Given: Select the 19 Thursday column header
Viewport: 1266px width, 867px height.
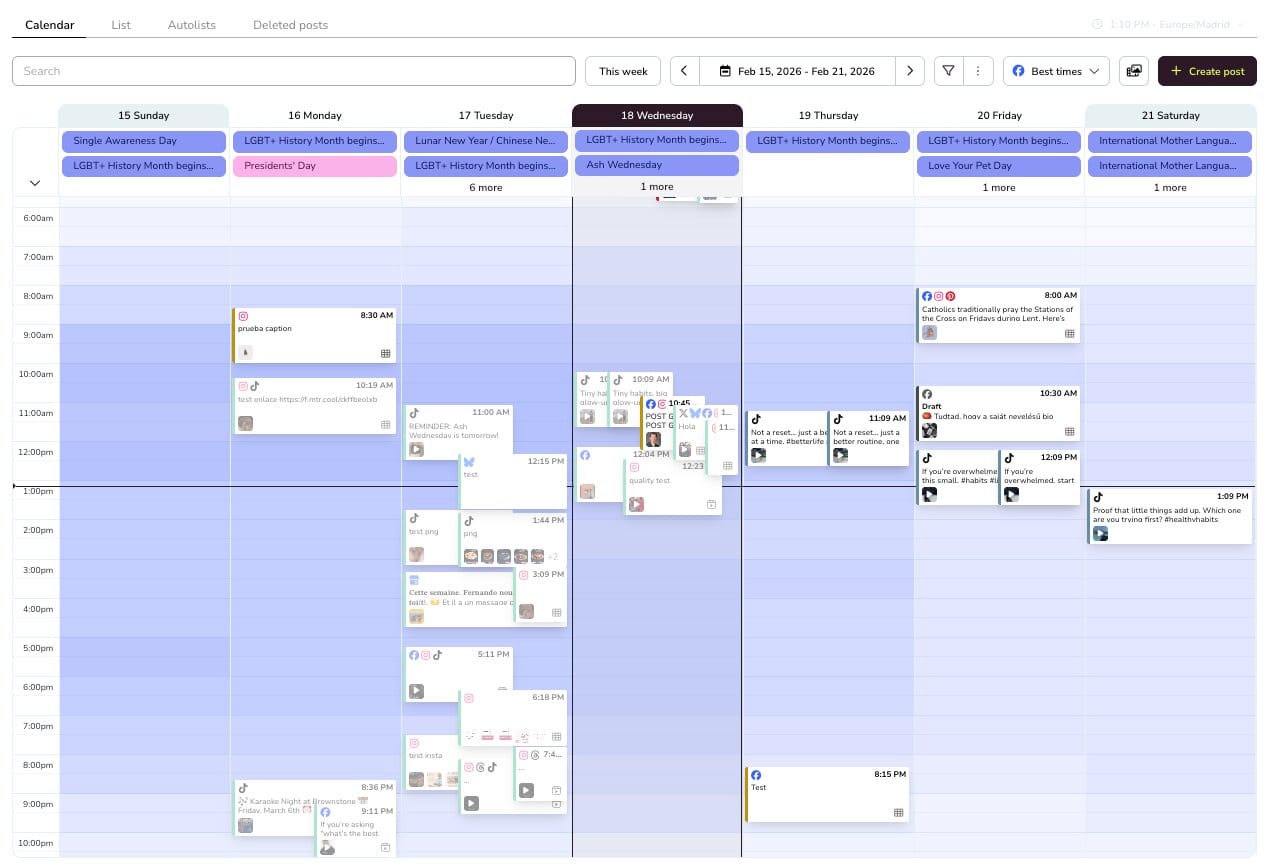Looking at the screenshot, I should pyautogui.click(x=828, y=115).
